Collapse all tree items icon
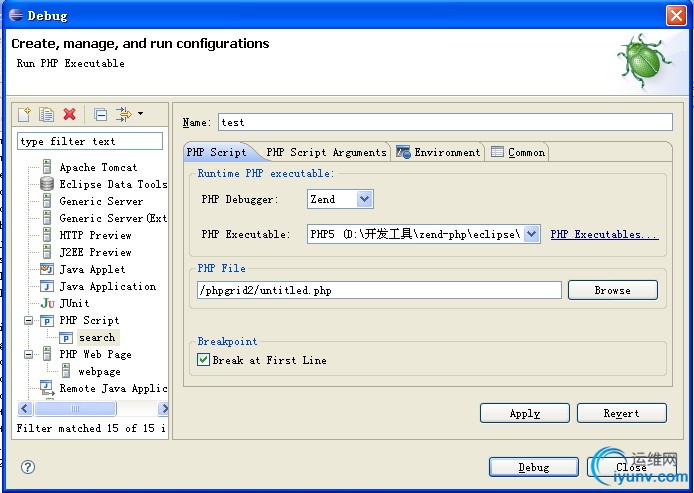Image resolution: width=694 pixels, height=493 pixels. coord(100,114)
